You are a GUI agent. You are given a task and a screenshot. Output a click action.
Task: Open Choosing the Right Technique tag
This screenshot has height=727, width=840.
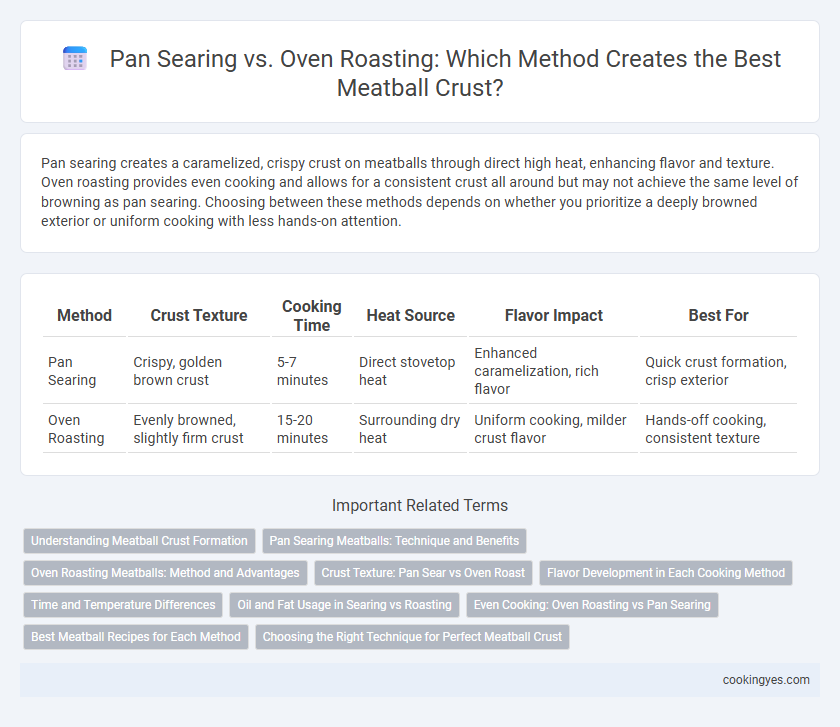pyautogui.click(x=412, y=636)
